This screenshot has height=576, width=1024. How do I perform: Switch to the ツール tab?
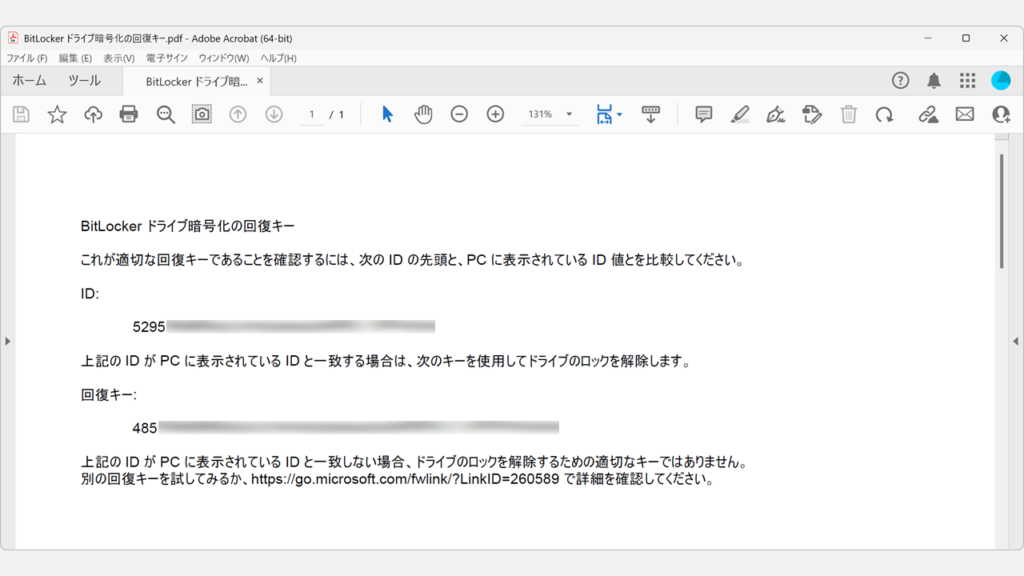[x=84, y=80]
